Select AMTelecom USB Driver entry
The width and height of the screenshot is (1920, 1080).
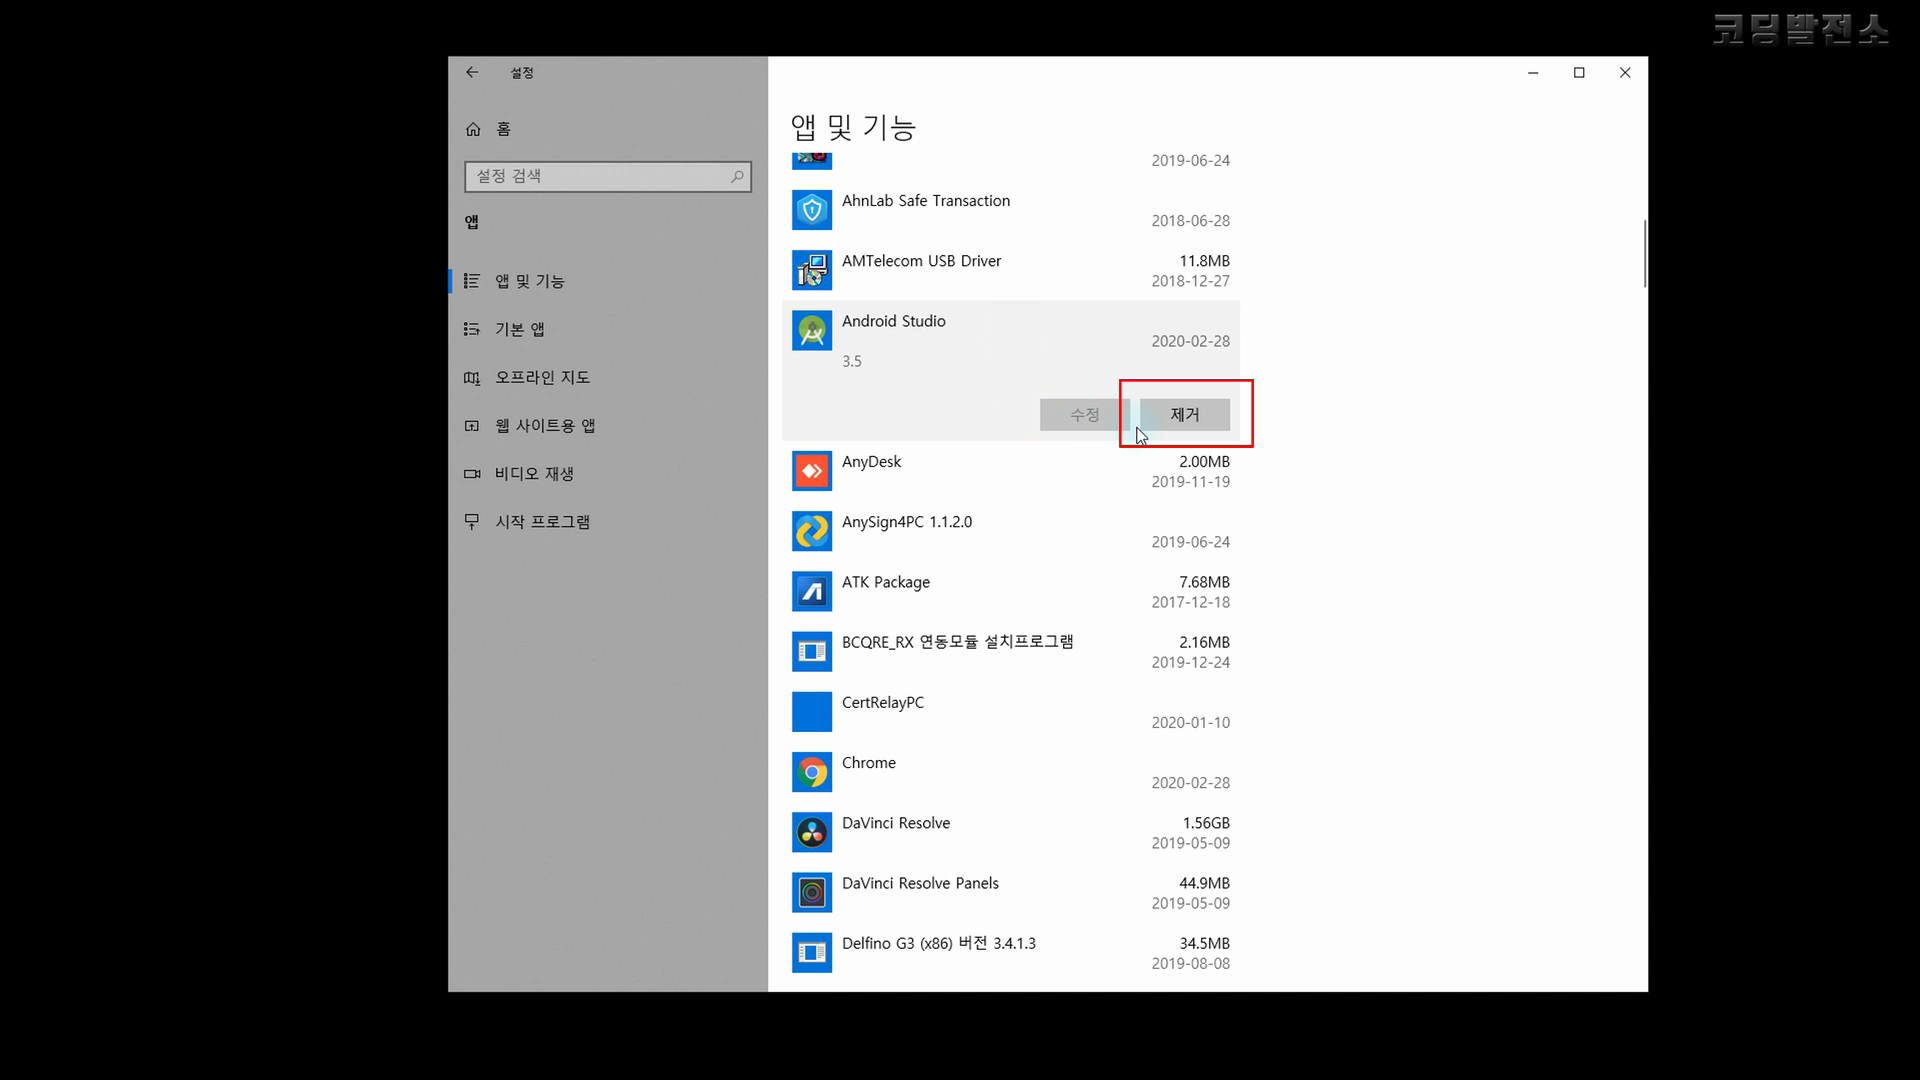coord(1011,270)
